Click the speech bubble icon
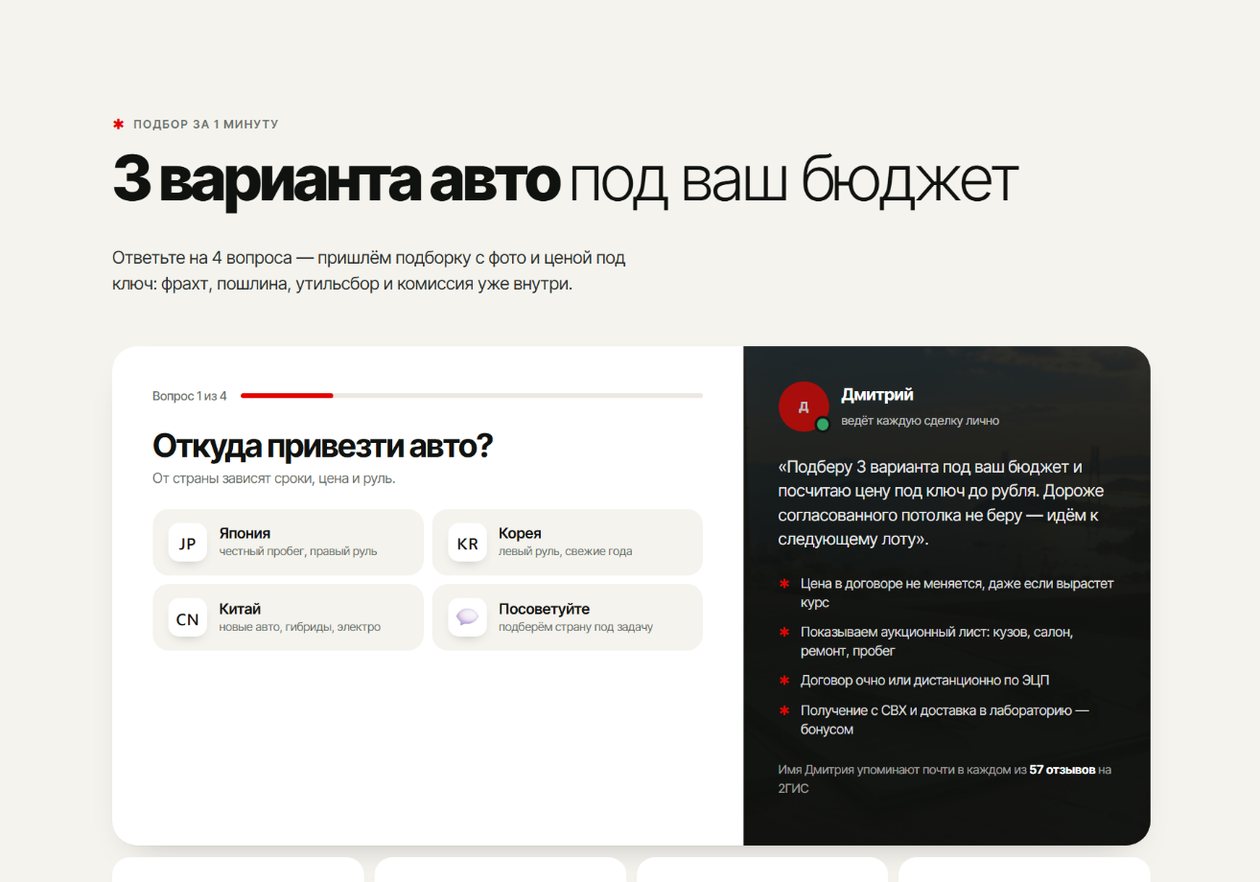 (467, 618)
